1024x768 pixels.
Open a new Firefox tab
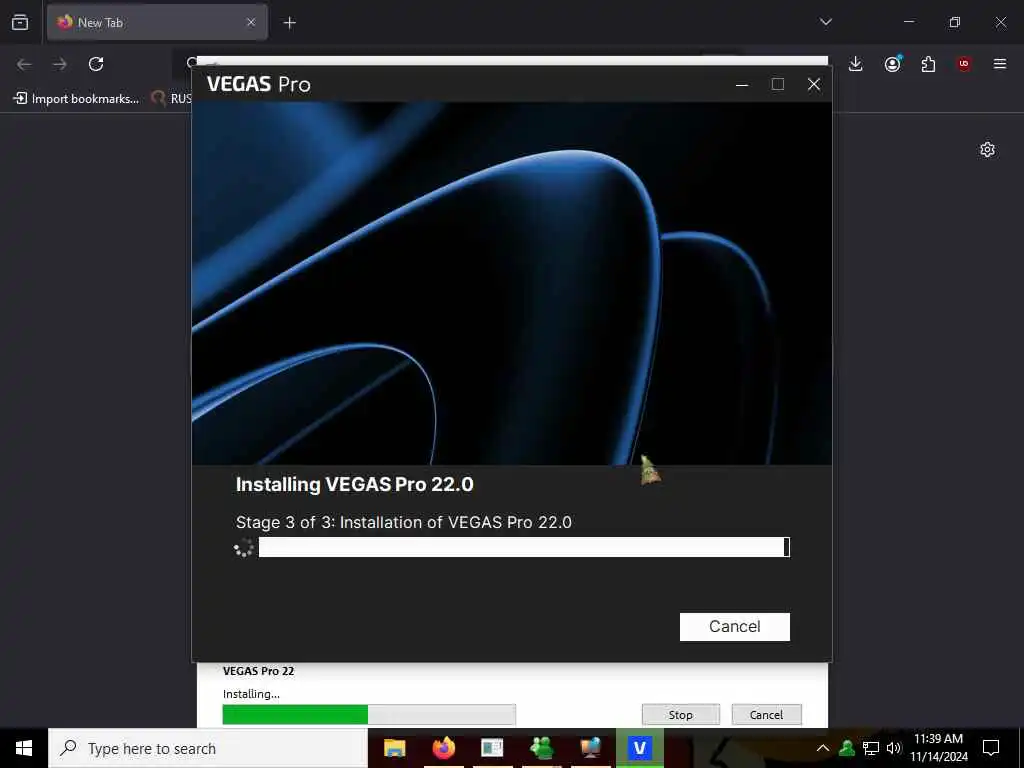pyautogui.click(x=289, y=23)
